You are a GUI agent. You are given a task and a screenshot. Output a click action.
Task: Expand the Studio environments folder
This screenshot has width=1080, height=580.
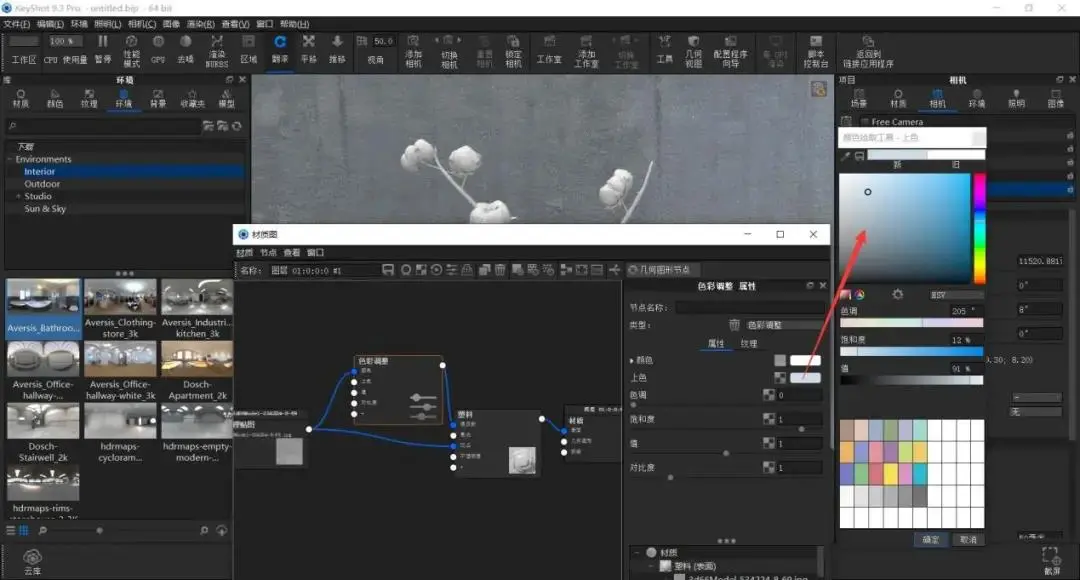click(x=19, y=196)
